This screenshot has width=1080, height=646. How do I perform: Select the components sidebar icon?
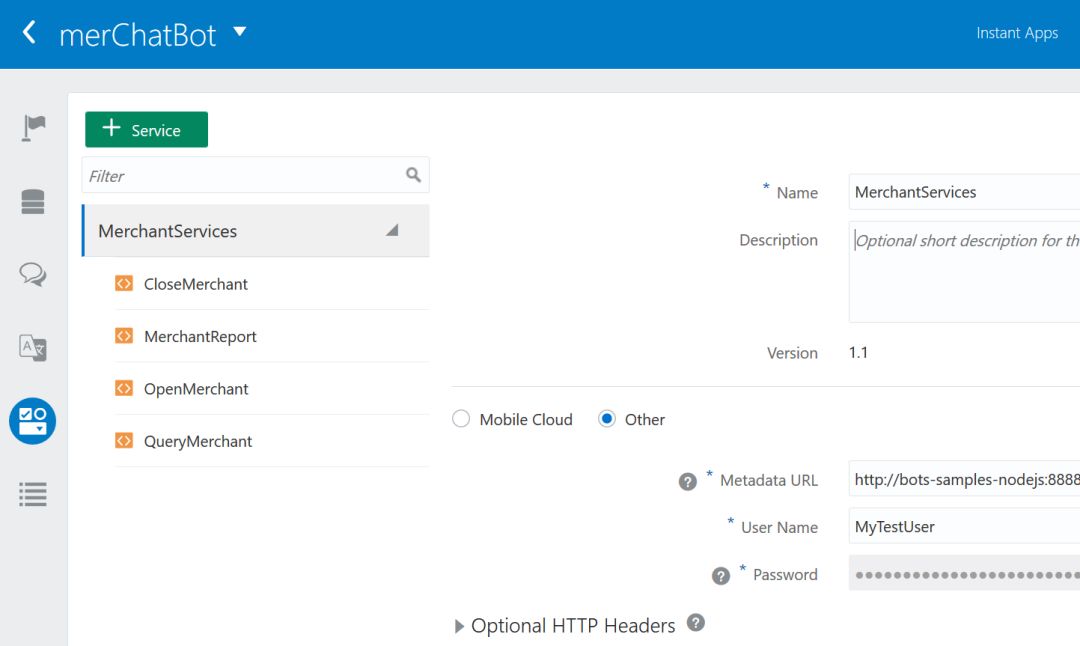[33, 421]
